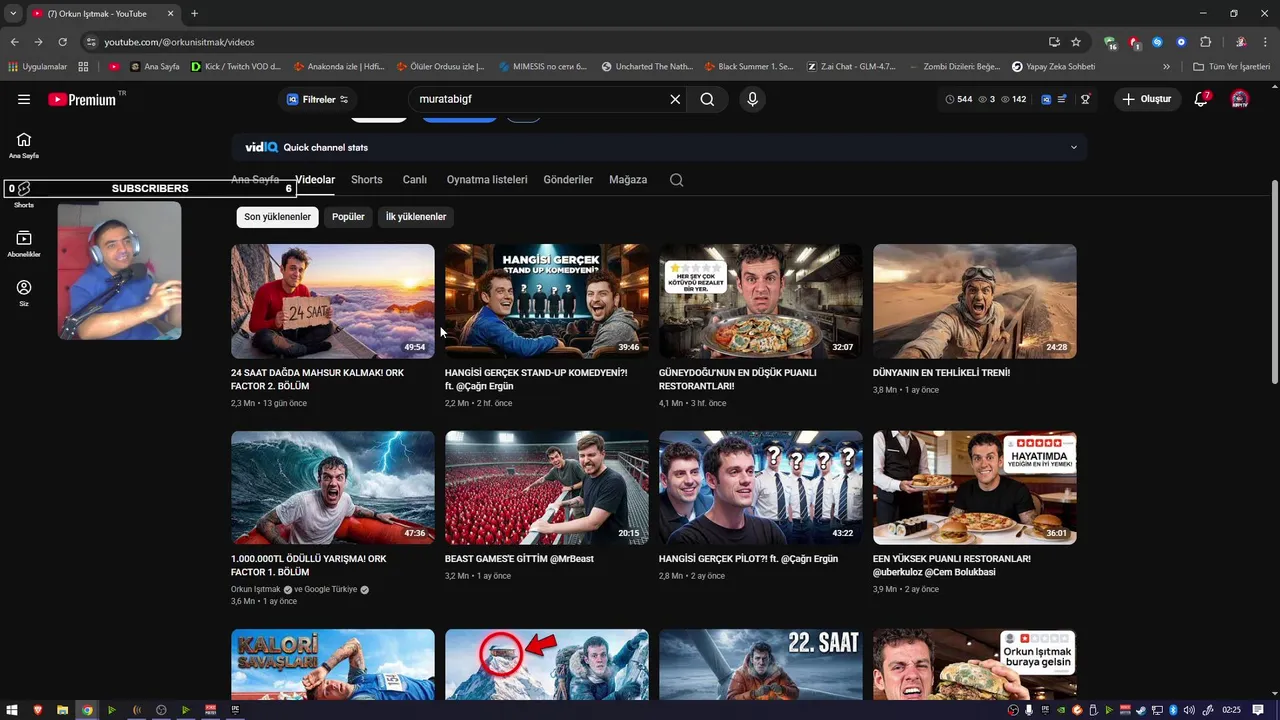Click the muratabigf search input field

pyautogui.click(x=540, y=99)
